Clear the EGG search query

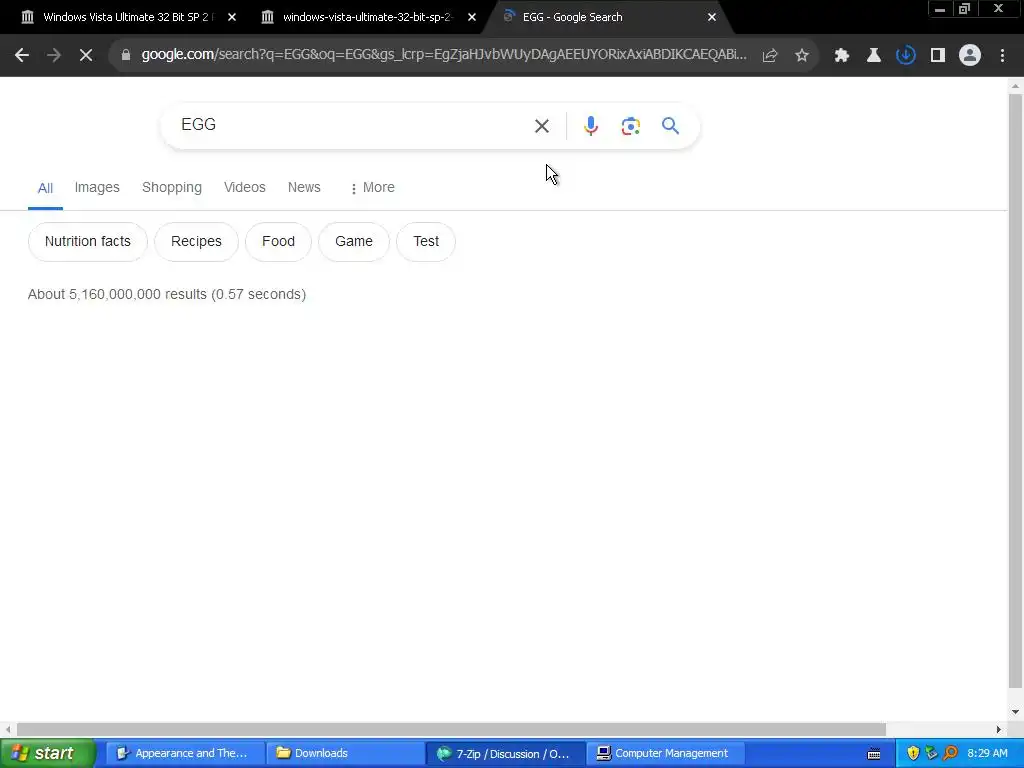pyautogui.click(x=541, y=125)
